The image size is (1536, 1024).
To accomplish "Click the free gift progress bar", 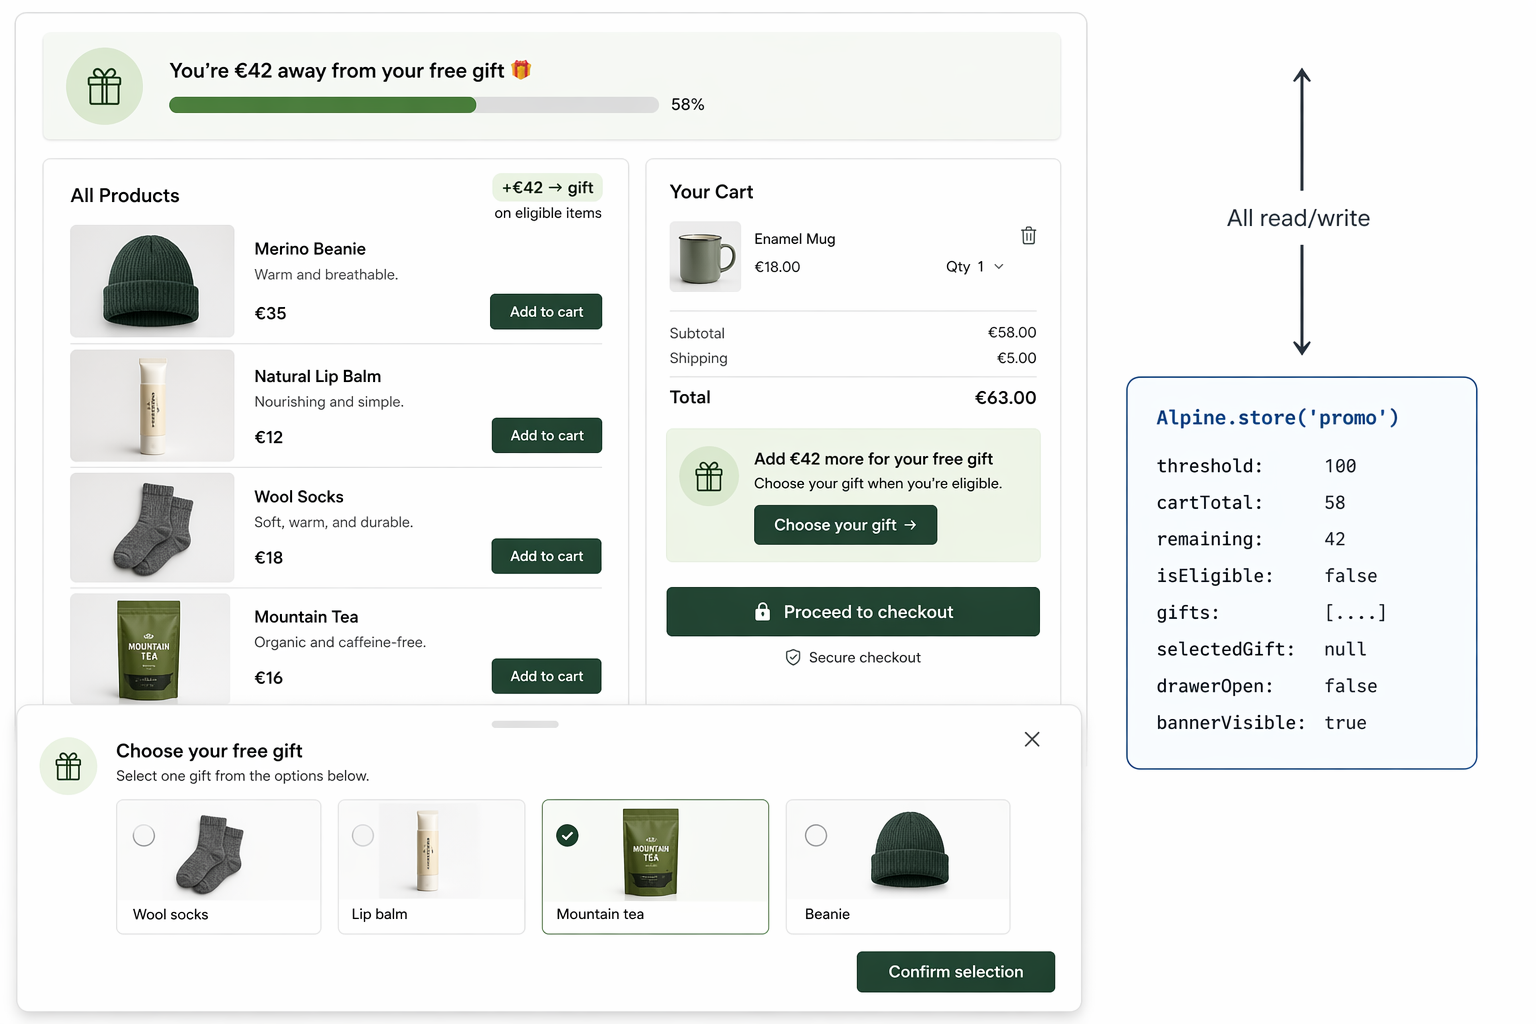I will pyautogui.click(x=413, y=105).
